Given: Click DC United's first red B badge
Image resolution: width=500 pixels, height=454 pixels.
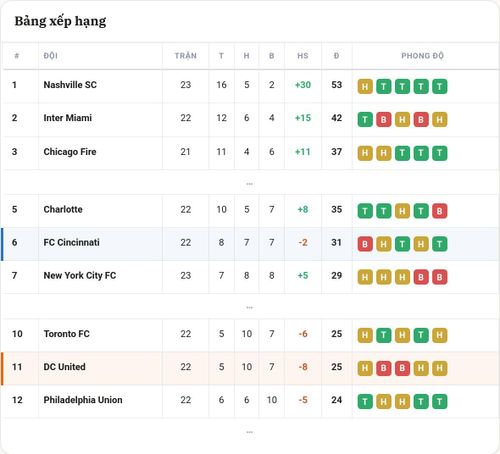Looking at the screenshot, I should coord(384,368).
